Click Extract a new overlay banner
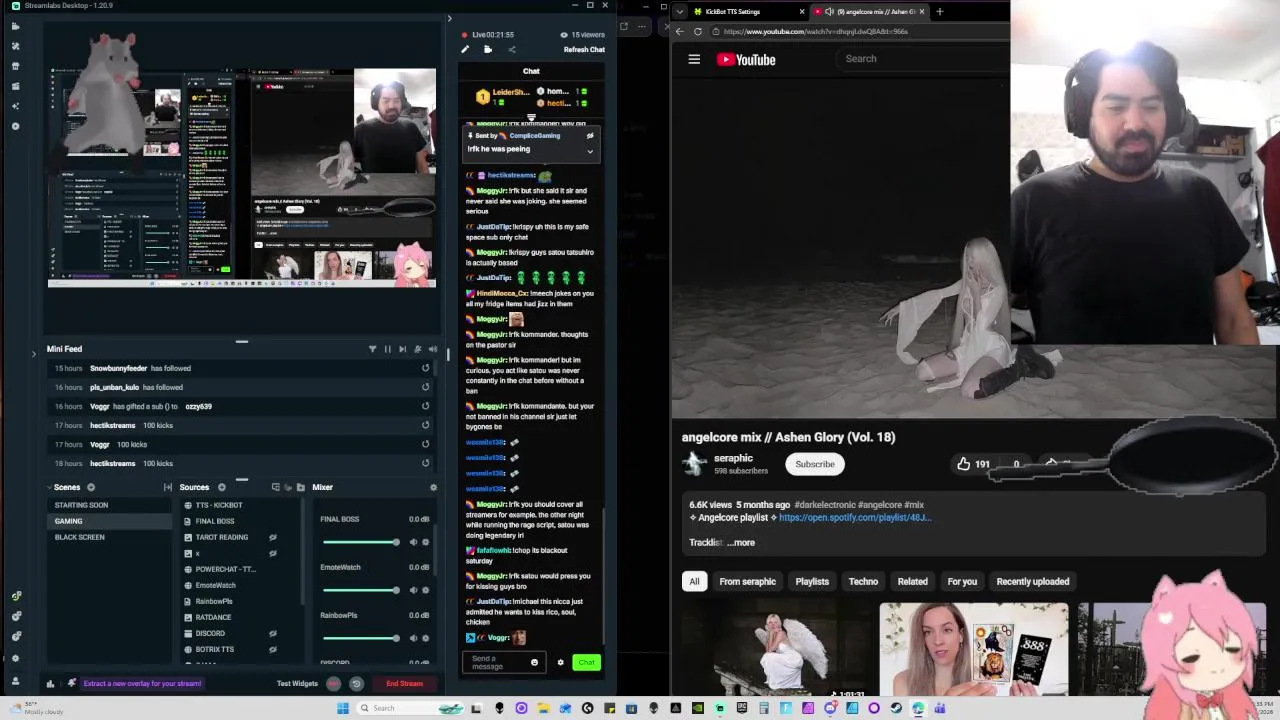The width and height of the screenshot is (1280, 720). coord(142,684)
